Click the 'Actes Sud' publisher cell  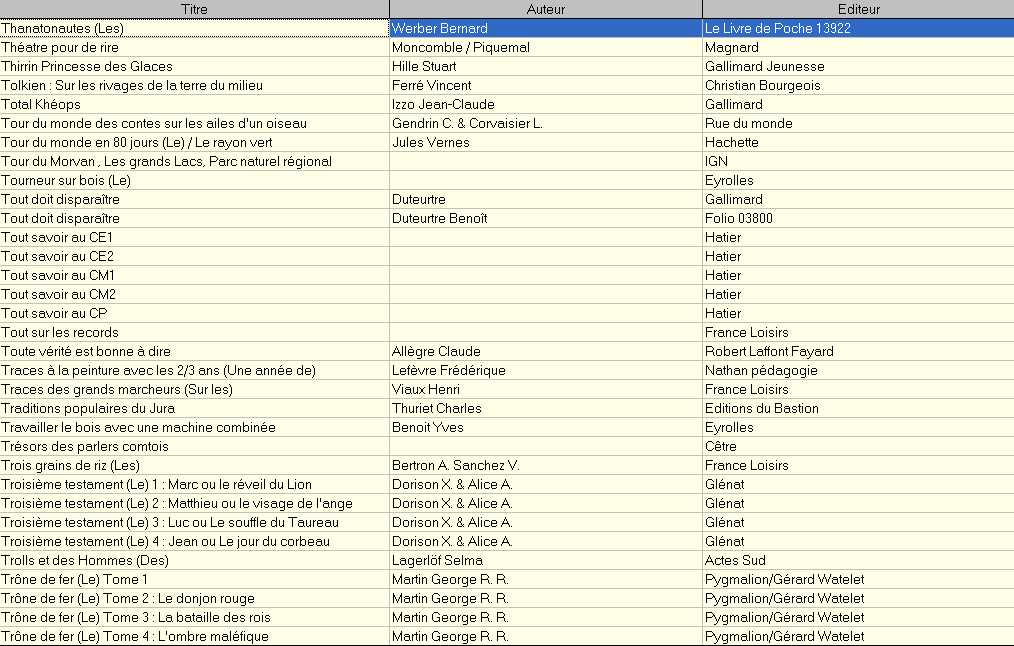pyautogui.click(x=858, y=561)
